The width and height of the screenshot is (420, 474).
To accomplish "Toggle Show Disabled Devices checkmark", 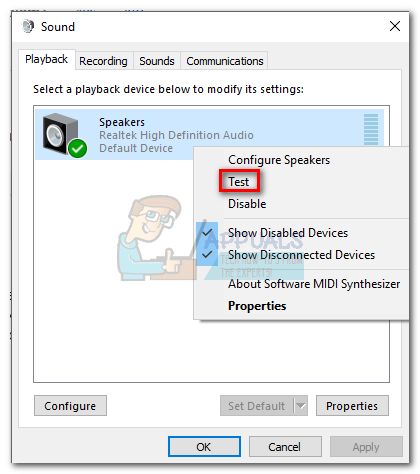I will (x=207, y=233).
